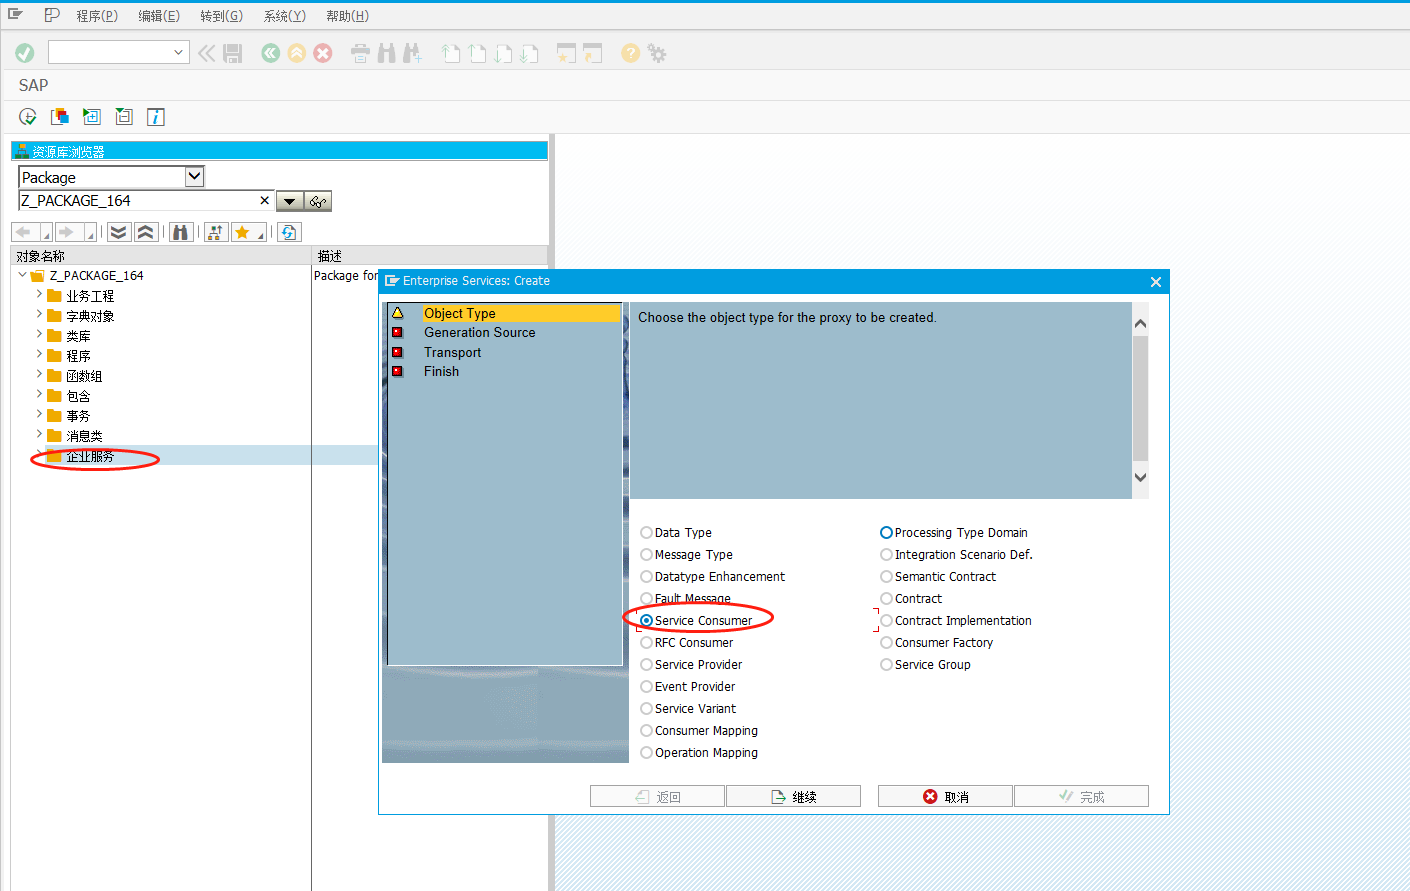The image size is (1410, 891).
Task: Click the yellow Help question mark icon
Action: tap(630, 53)
